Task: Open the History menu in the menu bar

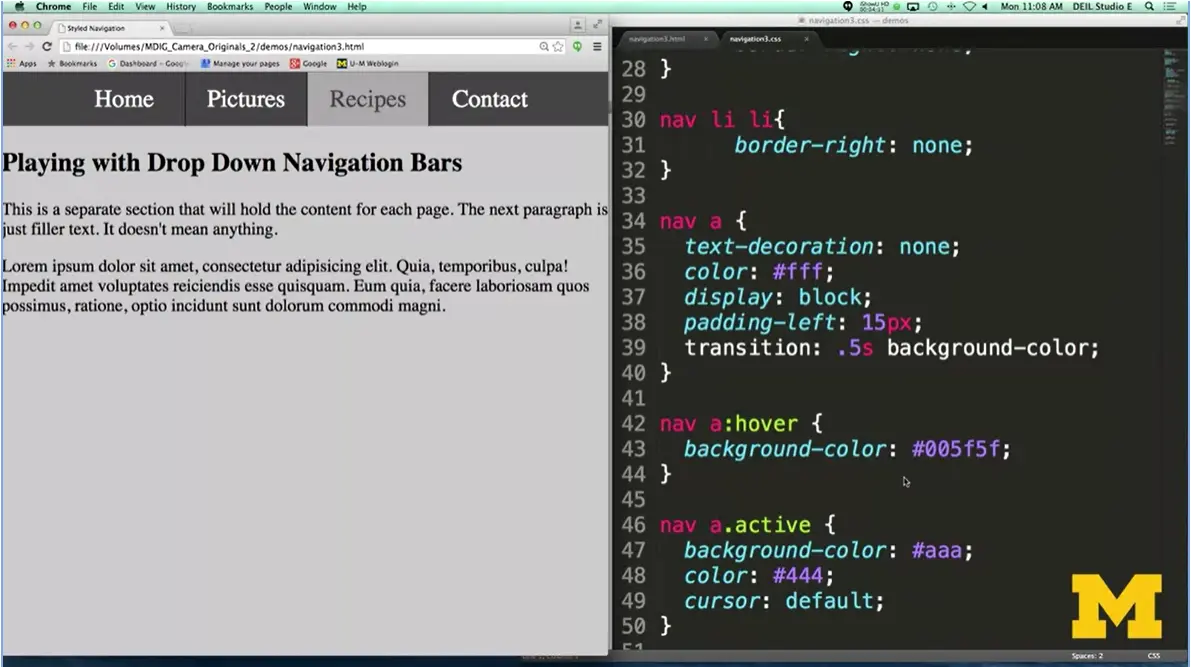Action: pos(181,6)
